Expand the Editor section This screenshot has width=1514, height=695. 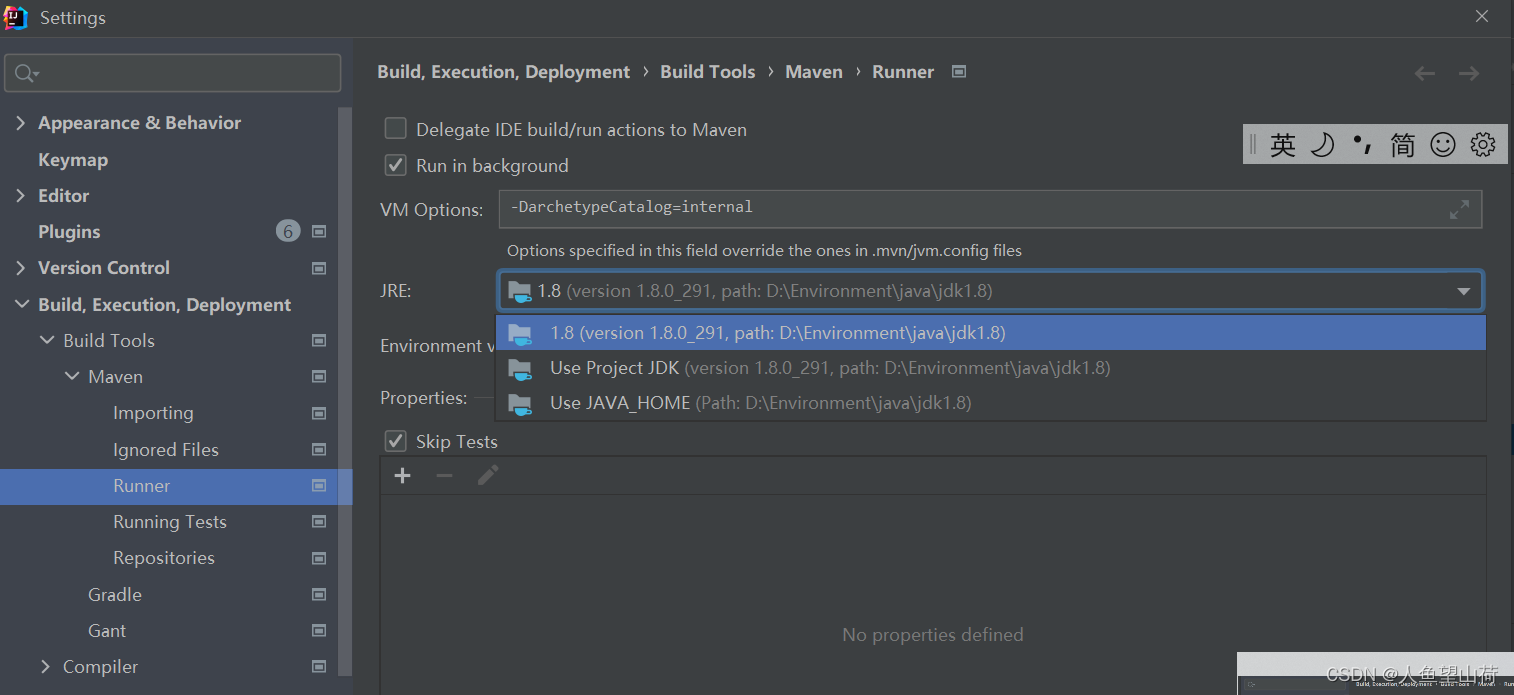click(21, 196)
